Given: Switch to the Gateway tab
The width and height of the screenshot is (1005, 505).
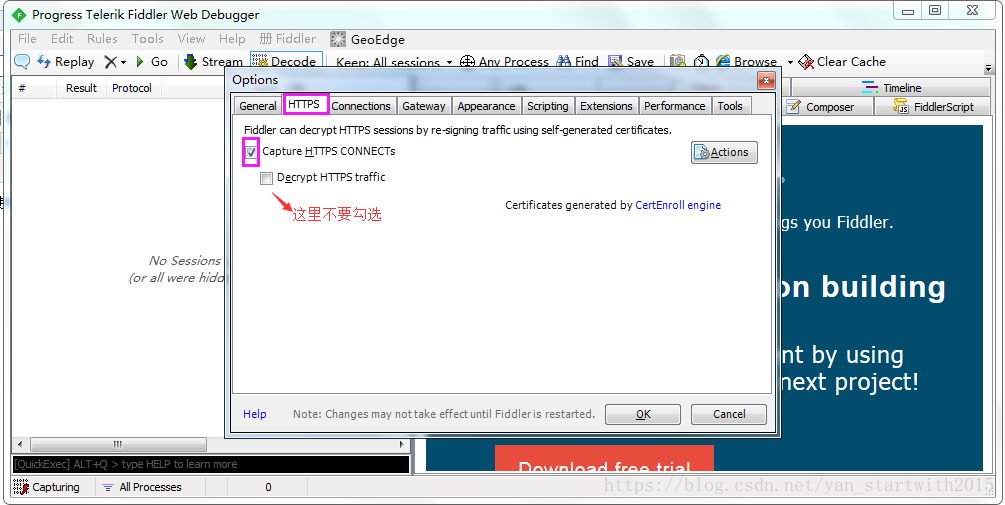Looking at the screenshot, I should [424, 106].
